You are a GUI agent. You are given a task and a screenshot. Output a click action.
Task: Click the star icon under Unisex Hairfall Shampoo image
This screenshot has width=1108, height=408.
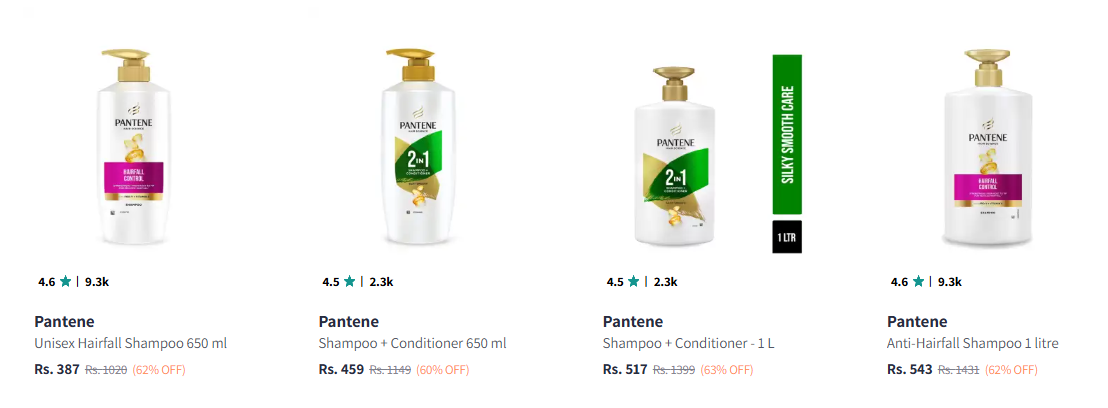point(66,282)
